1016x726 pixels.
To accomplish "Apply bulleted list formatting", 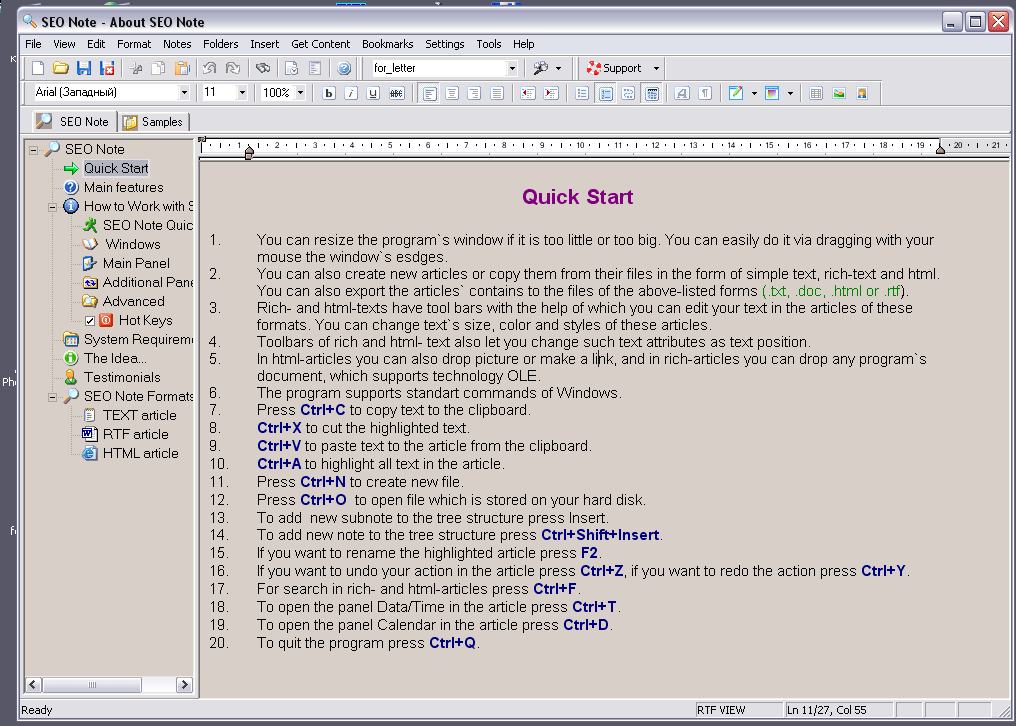I will [582, 93].
